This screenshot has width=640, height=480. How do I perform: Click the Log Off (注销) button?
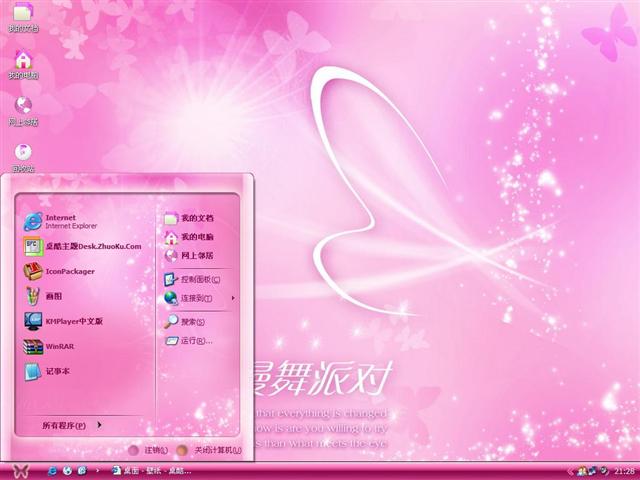[x=148, y=451]
